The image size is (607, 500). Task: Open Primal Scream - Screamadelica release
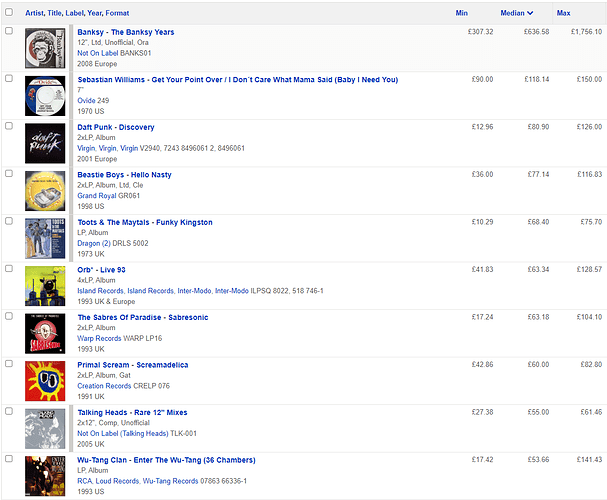[133, 365]
